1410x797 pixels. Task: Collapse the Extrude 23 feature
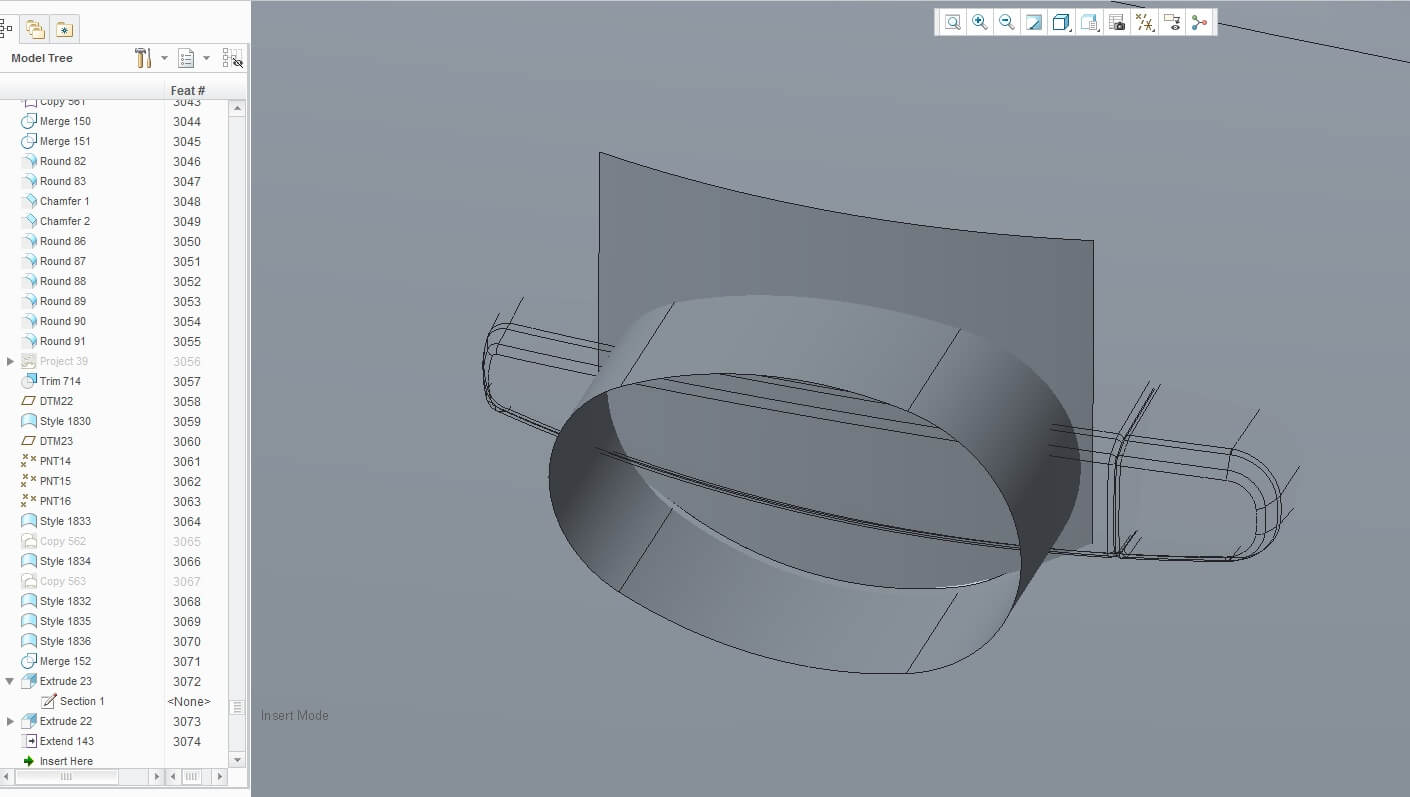[11, 681]
